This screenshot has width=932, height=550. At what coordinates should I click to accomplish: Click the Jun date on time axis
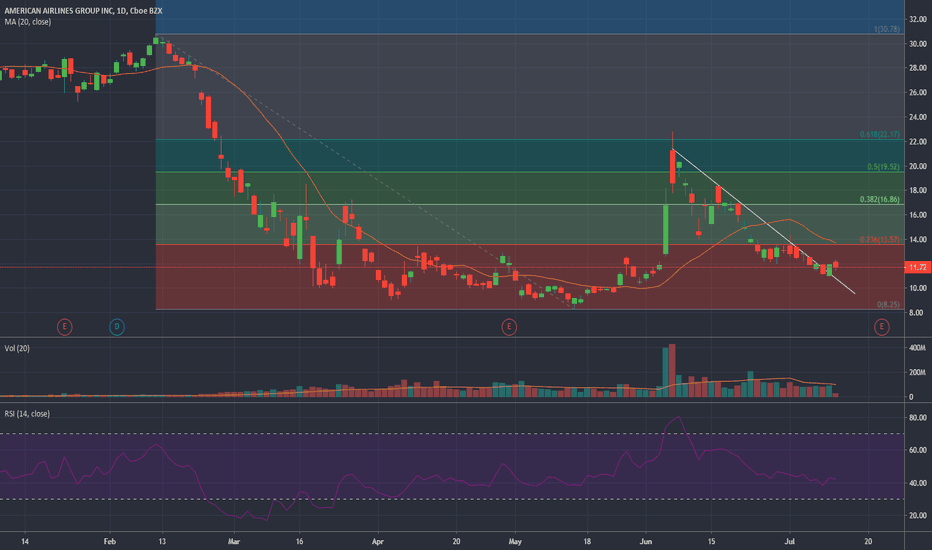pos(646,542)
